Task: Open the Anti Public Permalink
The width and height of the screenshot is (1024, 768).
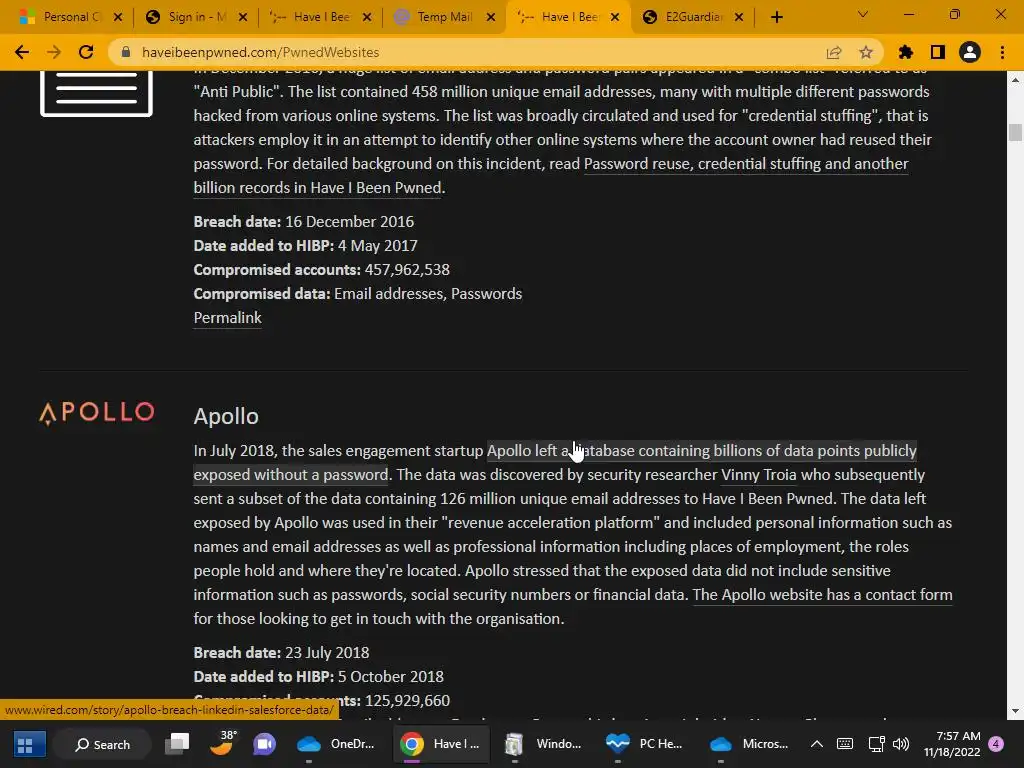Action: 227,317
